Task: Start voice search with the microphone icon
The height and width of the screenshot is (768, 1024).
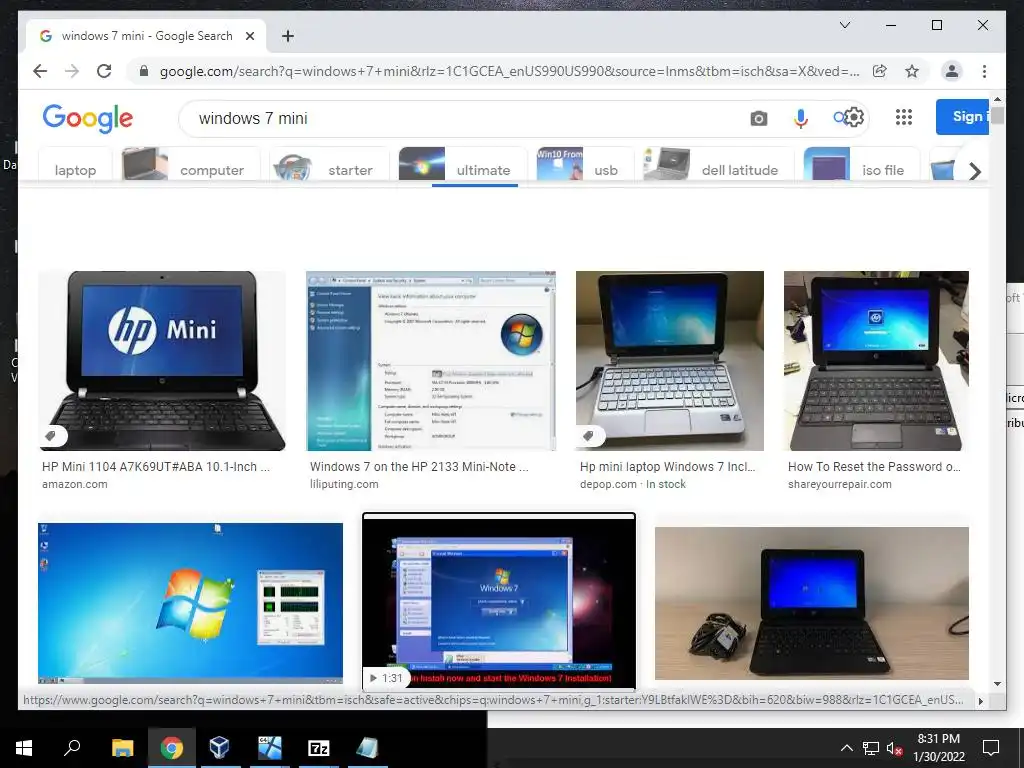Action: (801, 118)
